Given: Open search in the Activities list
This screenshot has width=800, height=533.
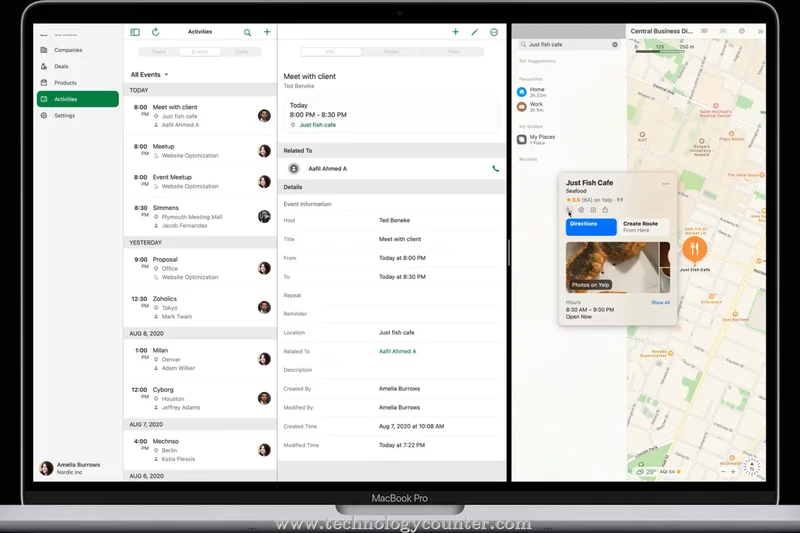Looking at the screenshot, I should (247, 33).
